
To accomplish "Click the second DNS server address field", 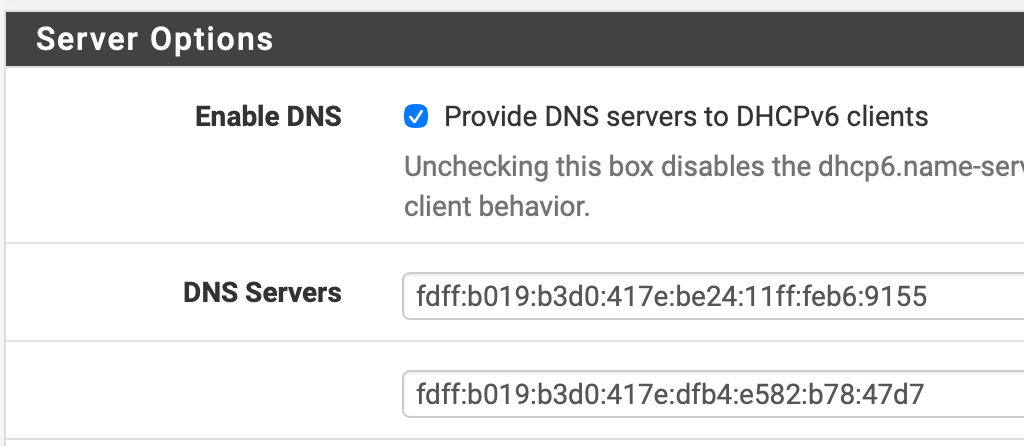I will (x=712, y=394).
